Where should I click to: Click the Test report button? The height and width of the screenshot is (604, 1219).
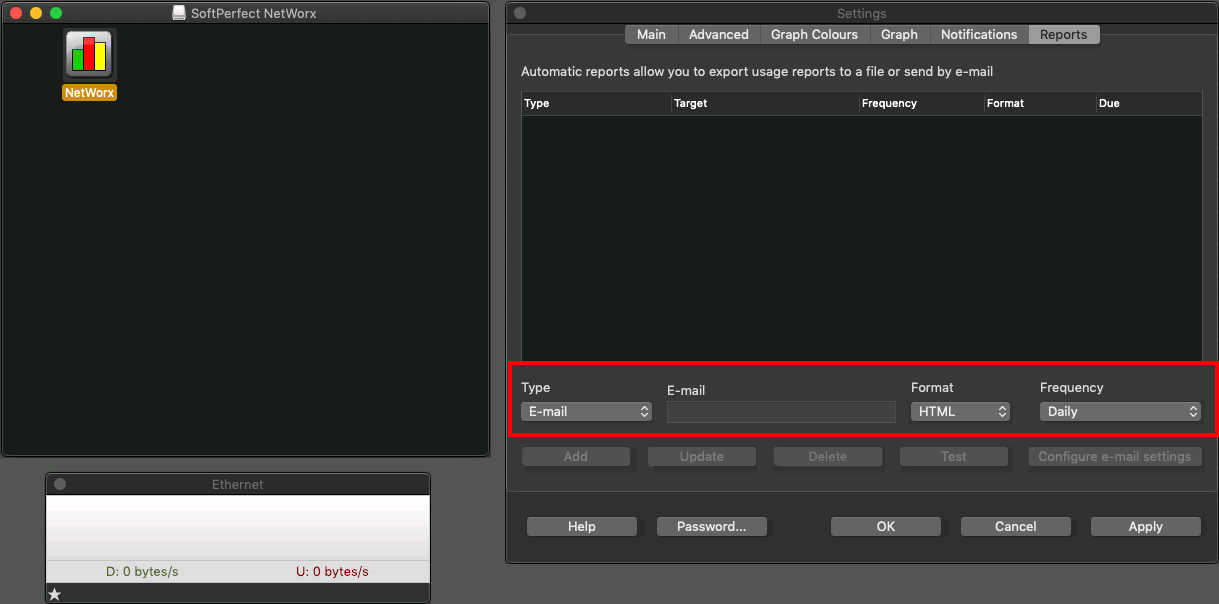point(954,456)
